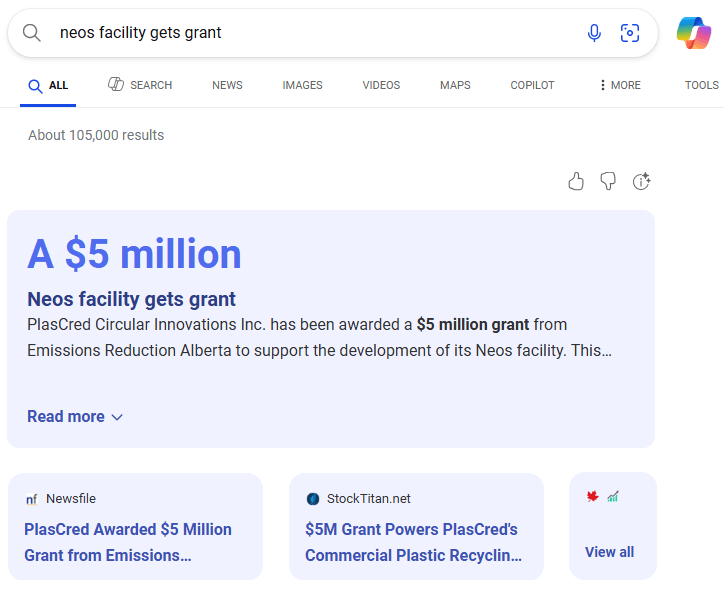Screen dimensions: 724x611
Task: Open $5M Grant Powers PlasCred's article link
Action: (413, 542)
